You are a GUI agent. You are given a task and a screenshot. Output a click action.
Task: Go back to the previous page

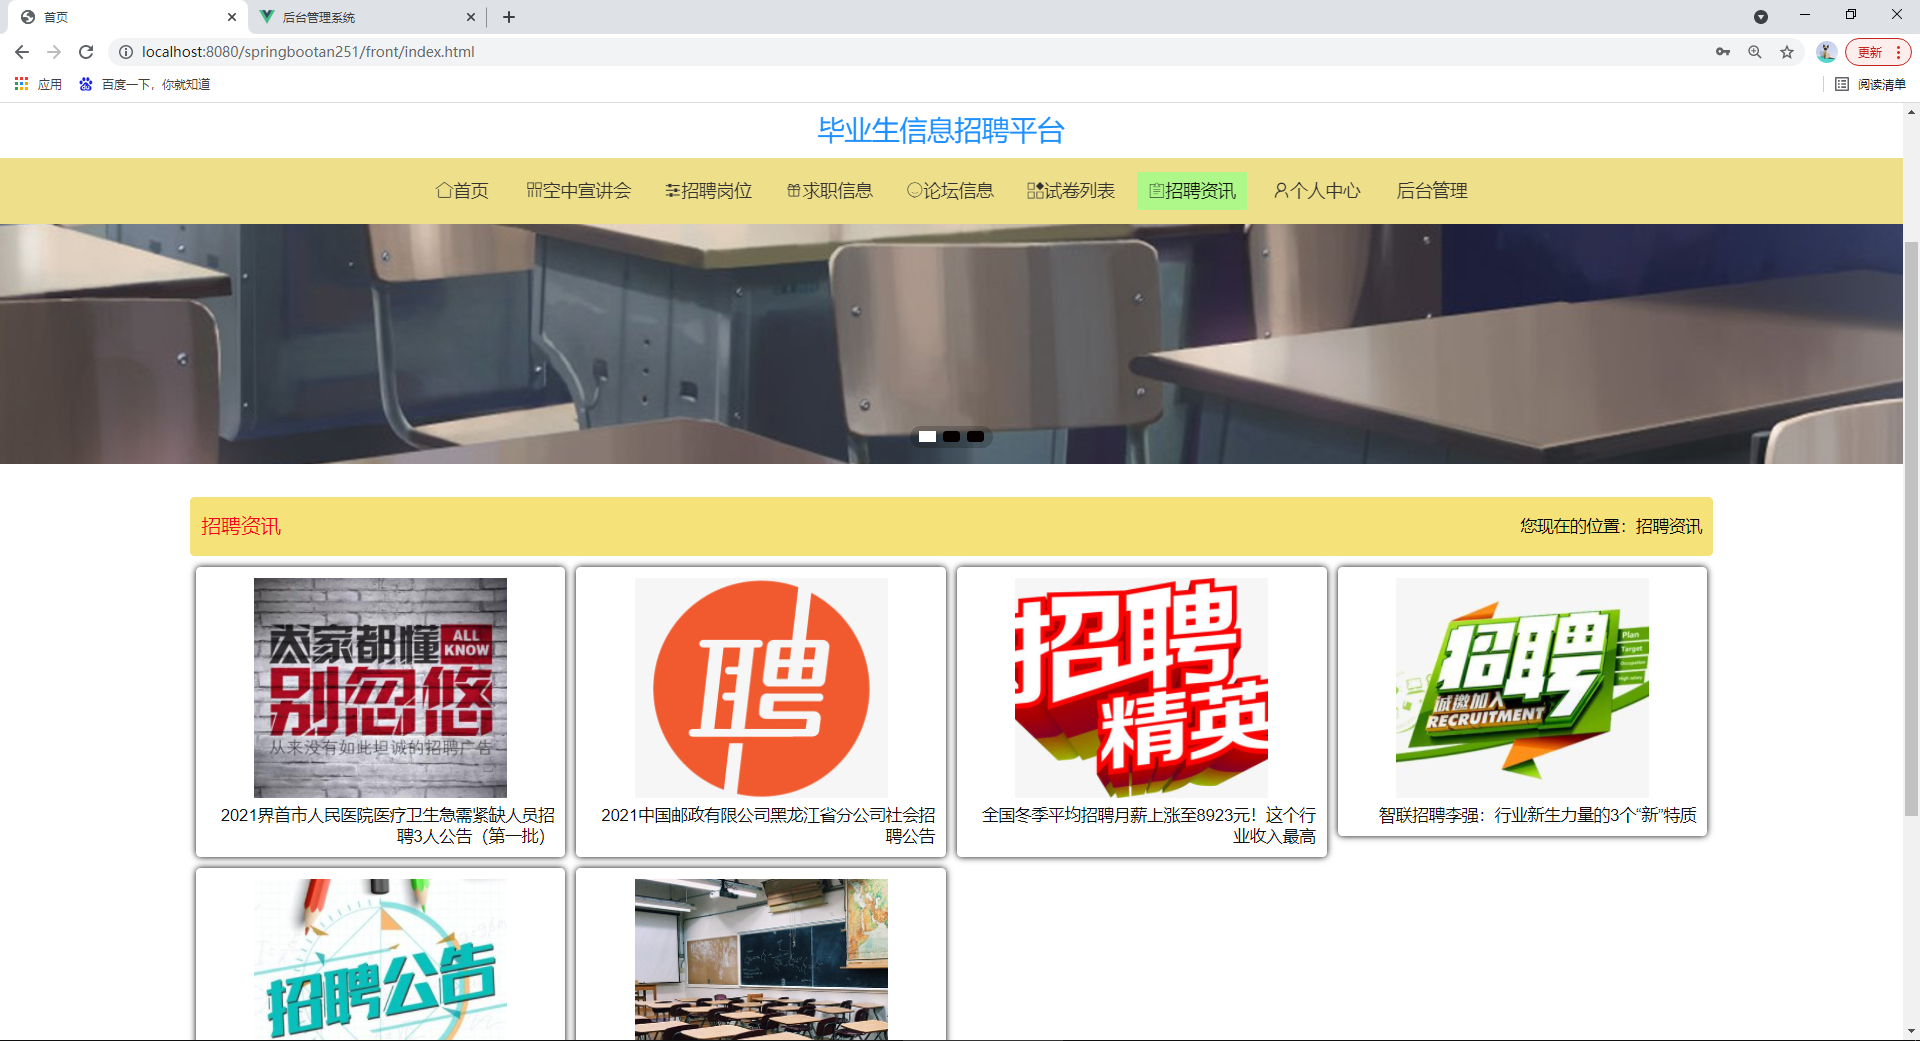coord(22,52)
